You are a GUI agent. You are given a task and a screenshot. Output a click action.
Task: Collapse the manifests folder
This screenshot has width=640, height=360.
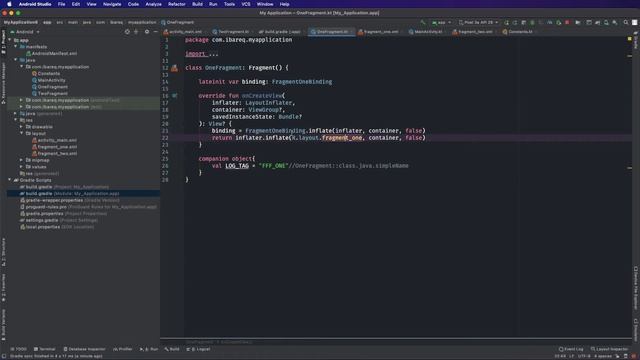[x=16, y=47]
